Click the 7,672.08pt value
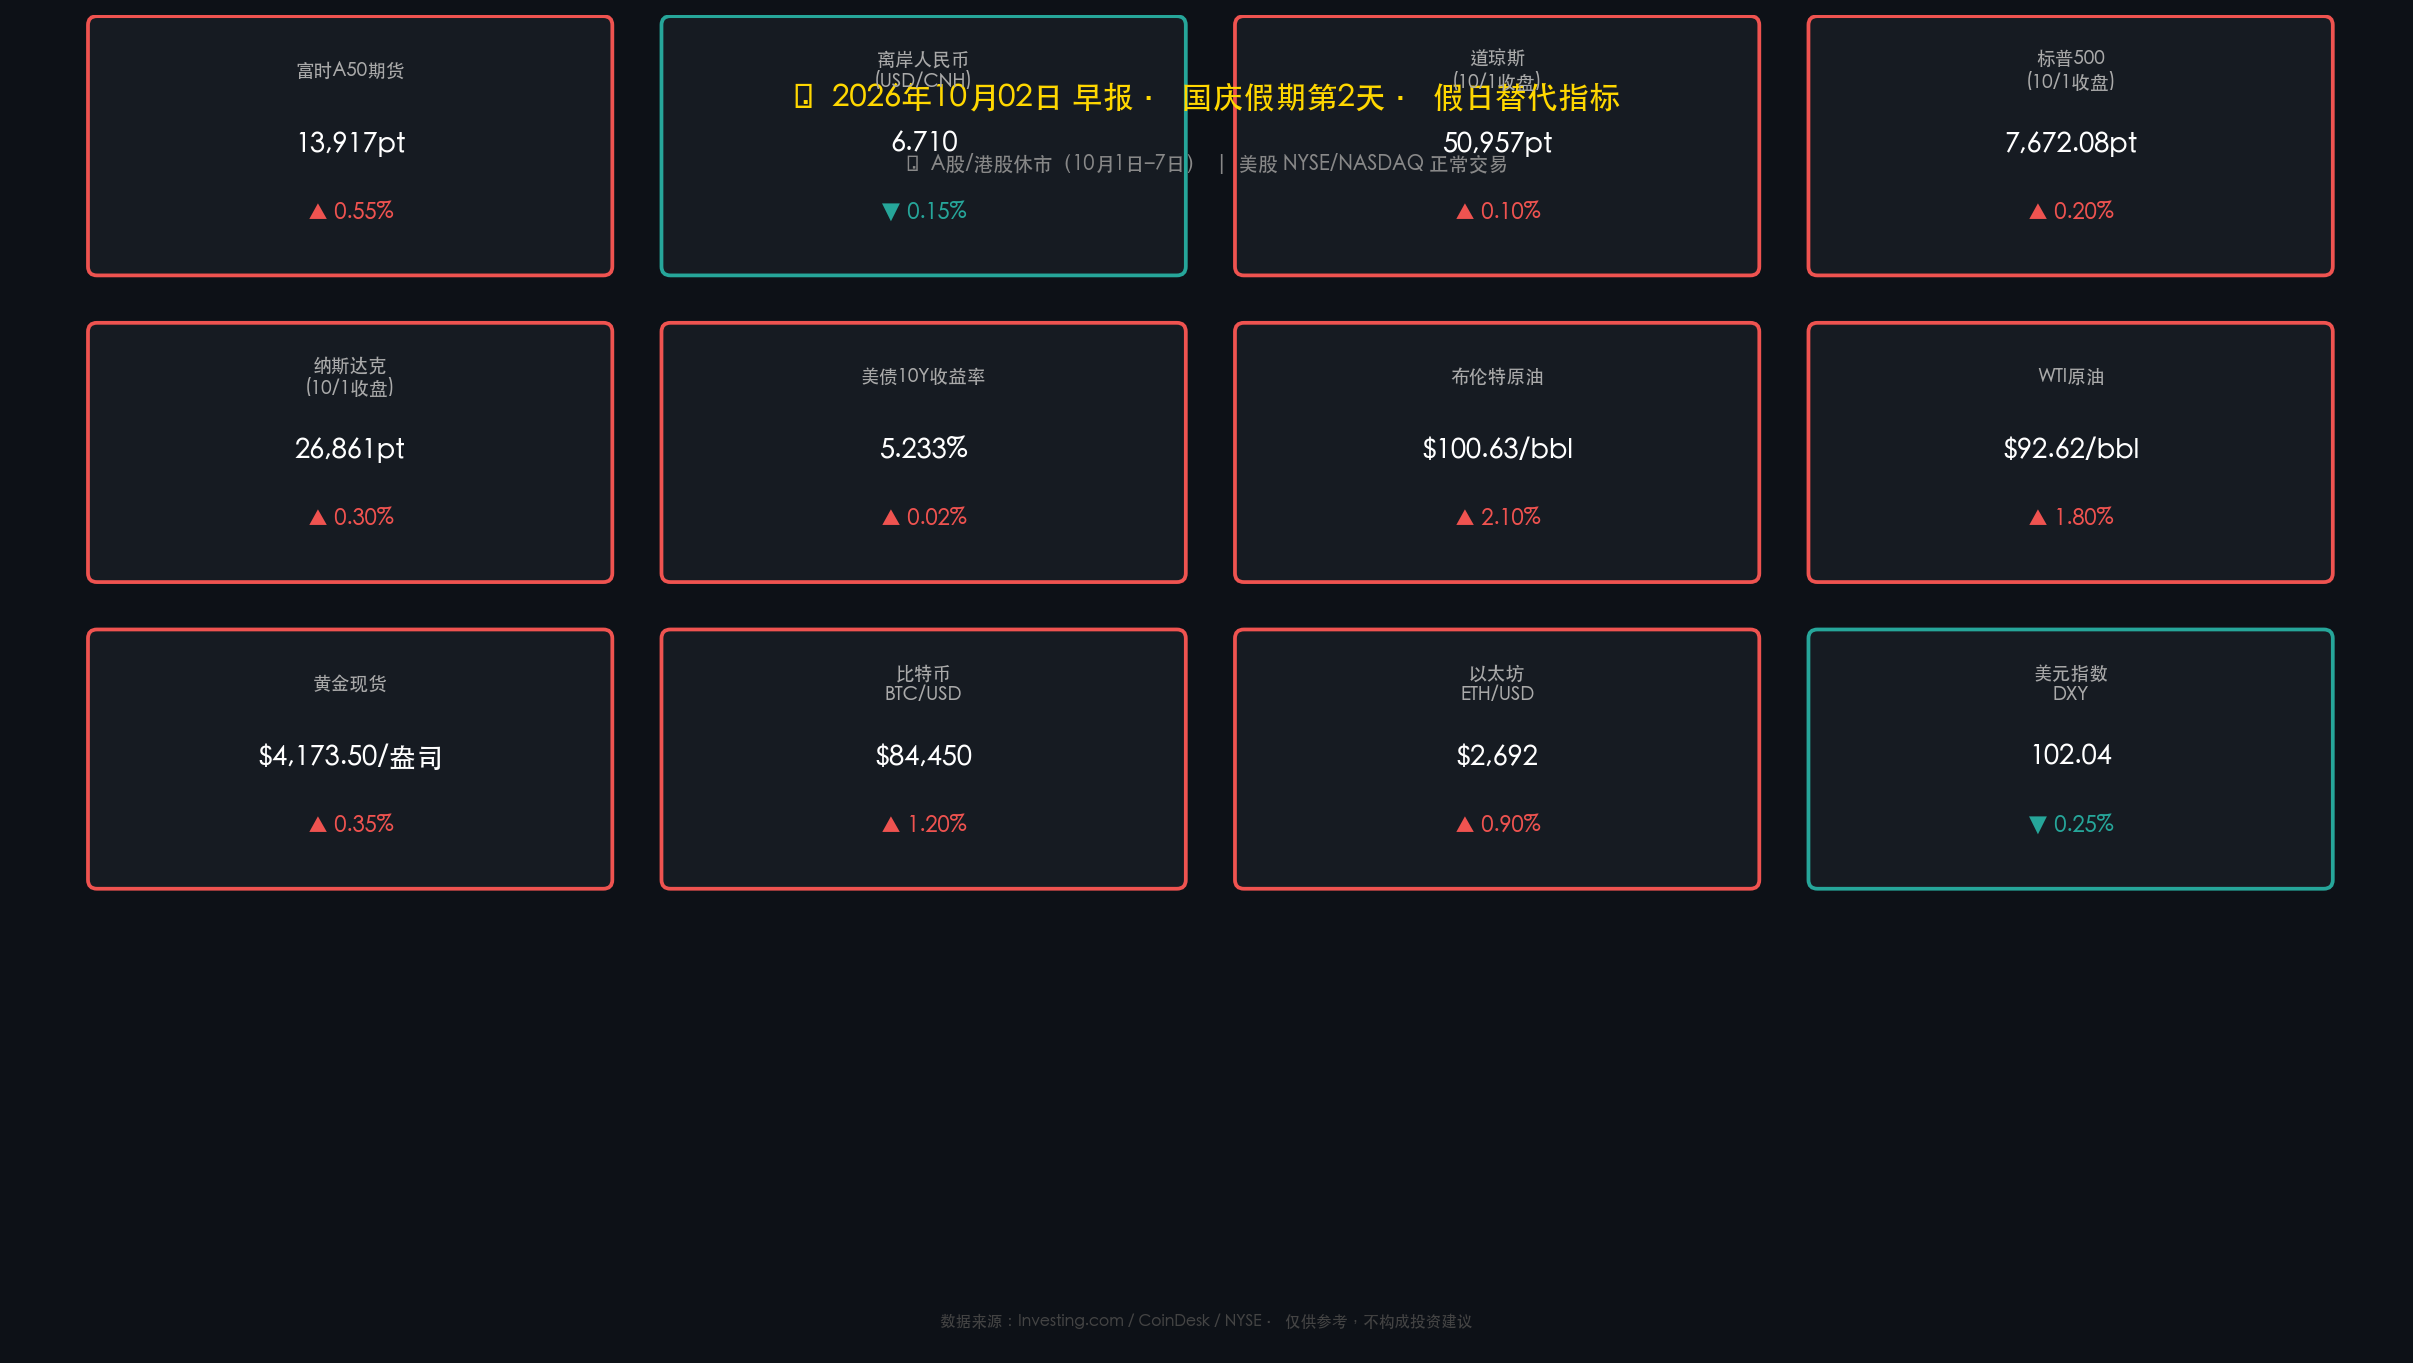Screen dimensions: 2413x1363 pos(2071,143)
